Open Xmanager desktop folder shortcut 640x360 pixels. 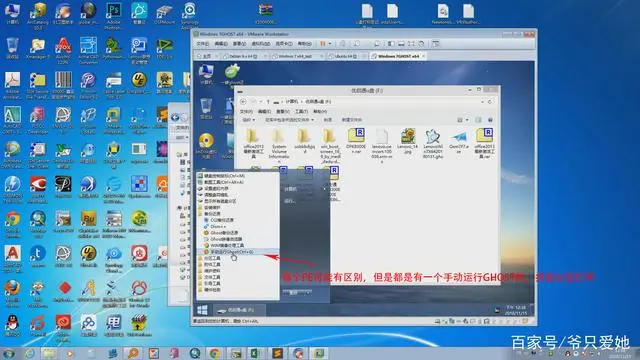tap(38, 49)
